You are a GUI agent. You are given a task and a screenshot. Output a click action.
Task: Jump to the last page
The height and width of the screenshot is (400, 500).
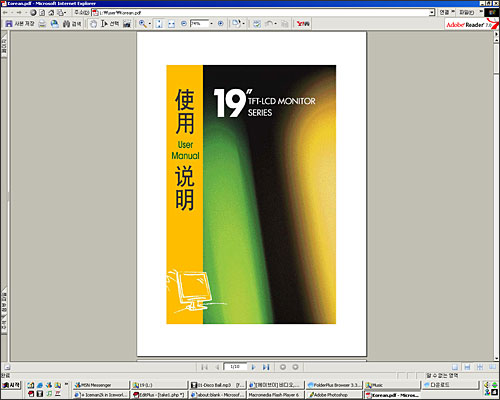(266, 367)
